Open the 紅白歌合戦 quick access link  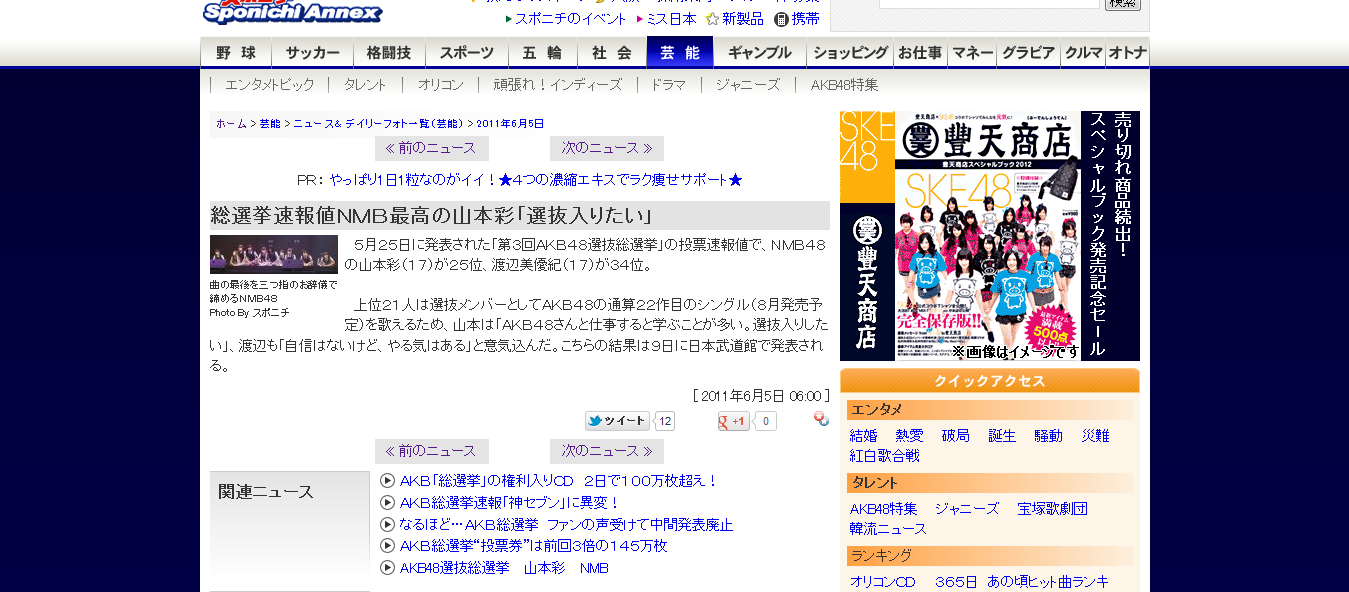(885, 456)
